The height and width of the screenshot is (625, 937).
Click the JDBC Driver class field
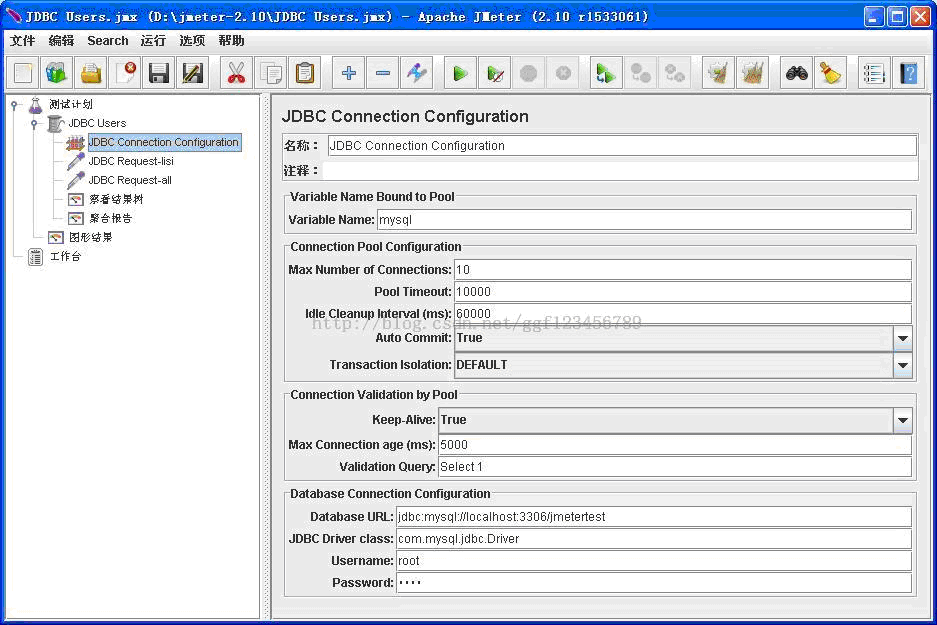tap(654, 539)
